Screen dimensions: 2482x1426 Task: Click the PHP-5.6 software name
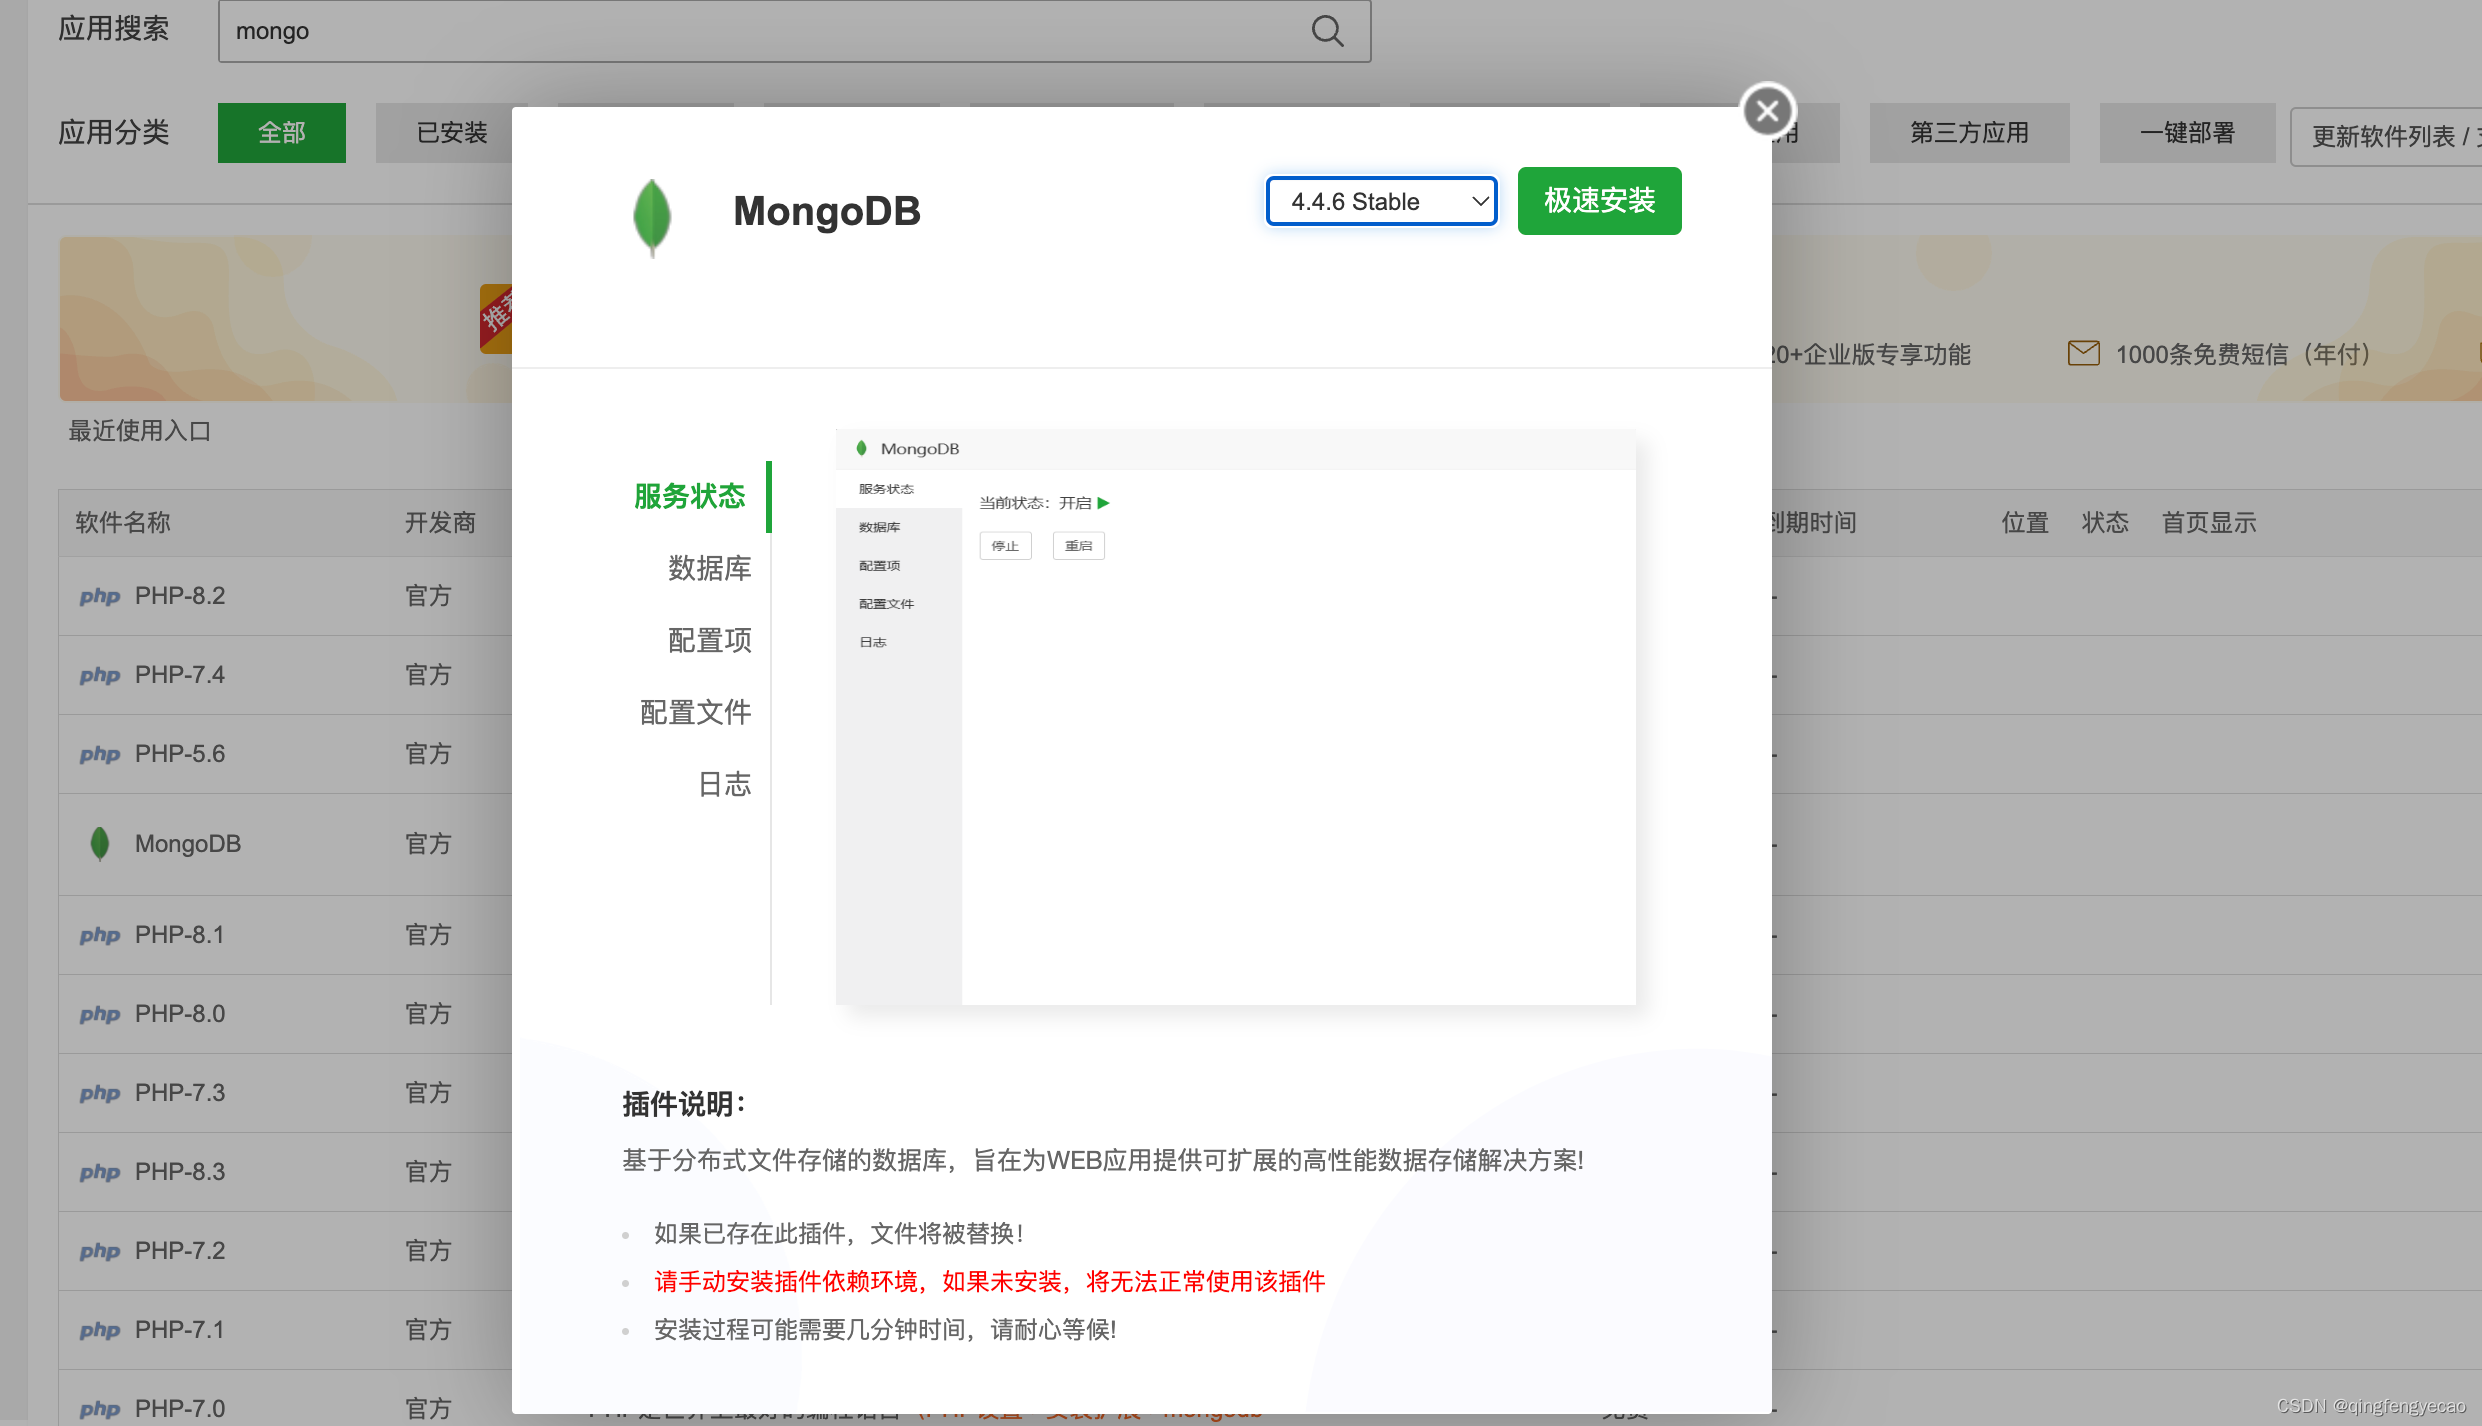point(180,754)
